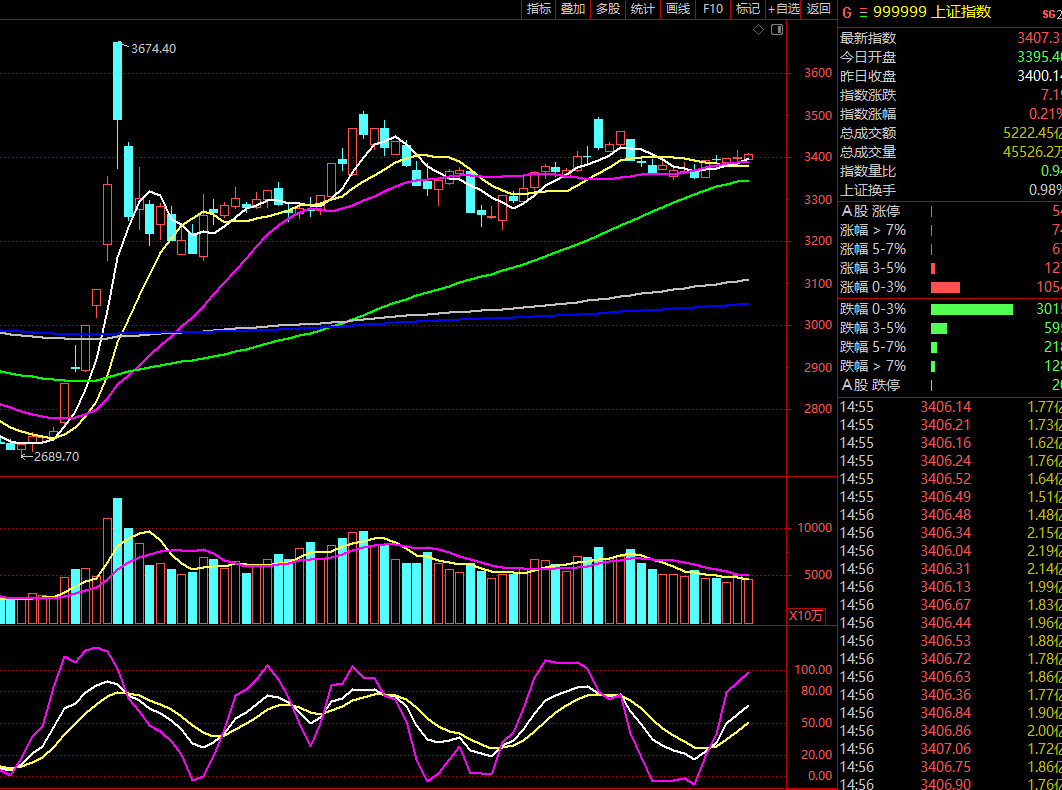Open the 叠加 overlay menu
This screenshot has width=1062, height=790.
pos(573,9)
